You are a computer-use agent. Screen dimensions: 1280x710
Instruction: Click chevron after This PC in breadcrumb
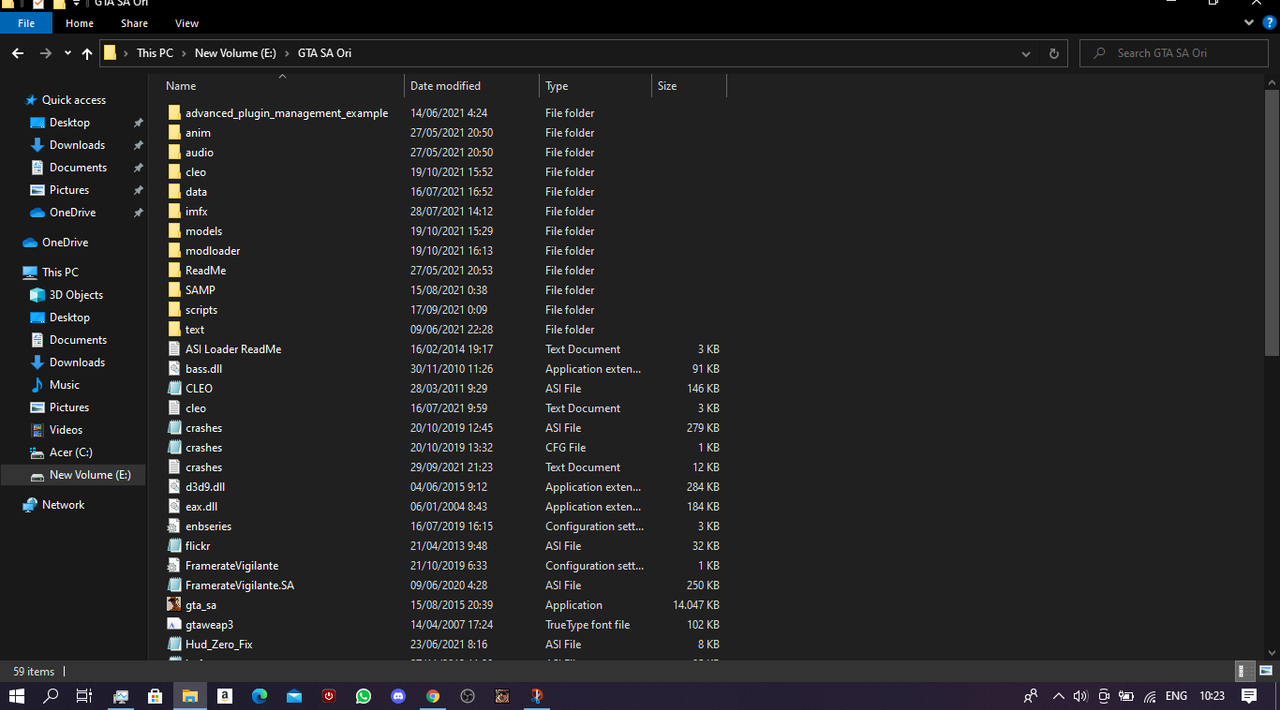click(185, 53)
